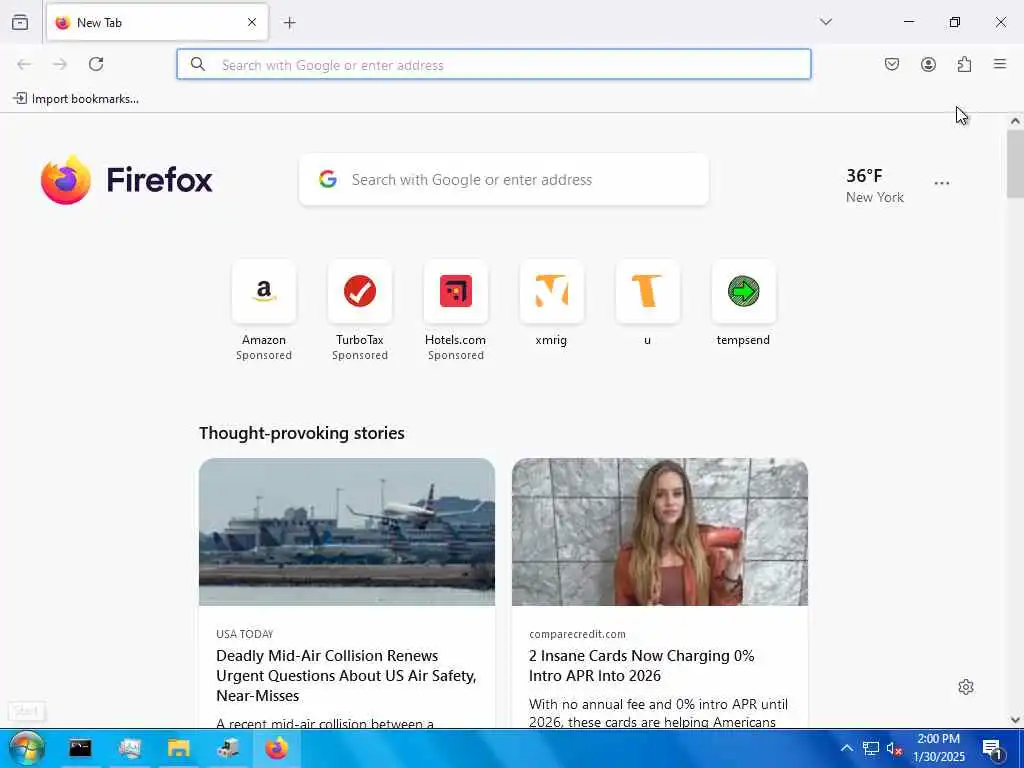This screenshot has height=768, width=1024.
Task: Show hidden system tray icons
Action: 846,748
